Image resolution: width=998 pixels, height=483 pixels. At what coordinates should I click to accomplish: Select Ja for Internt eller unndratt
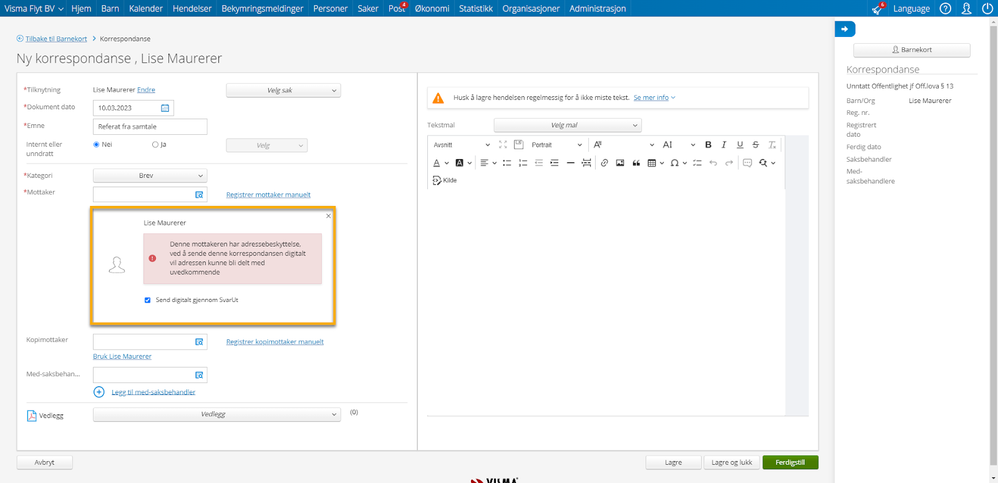tap(155, 144)
